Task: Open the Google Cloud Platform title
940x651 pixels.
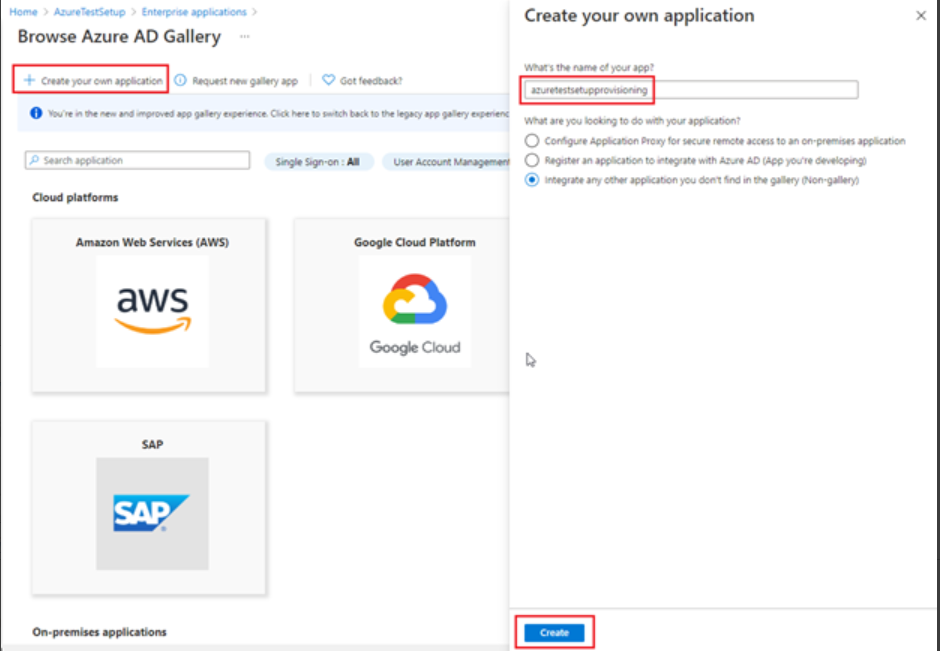Action: click(x=415, y=242)
